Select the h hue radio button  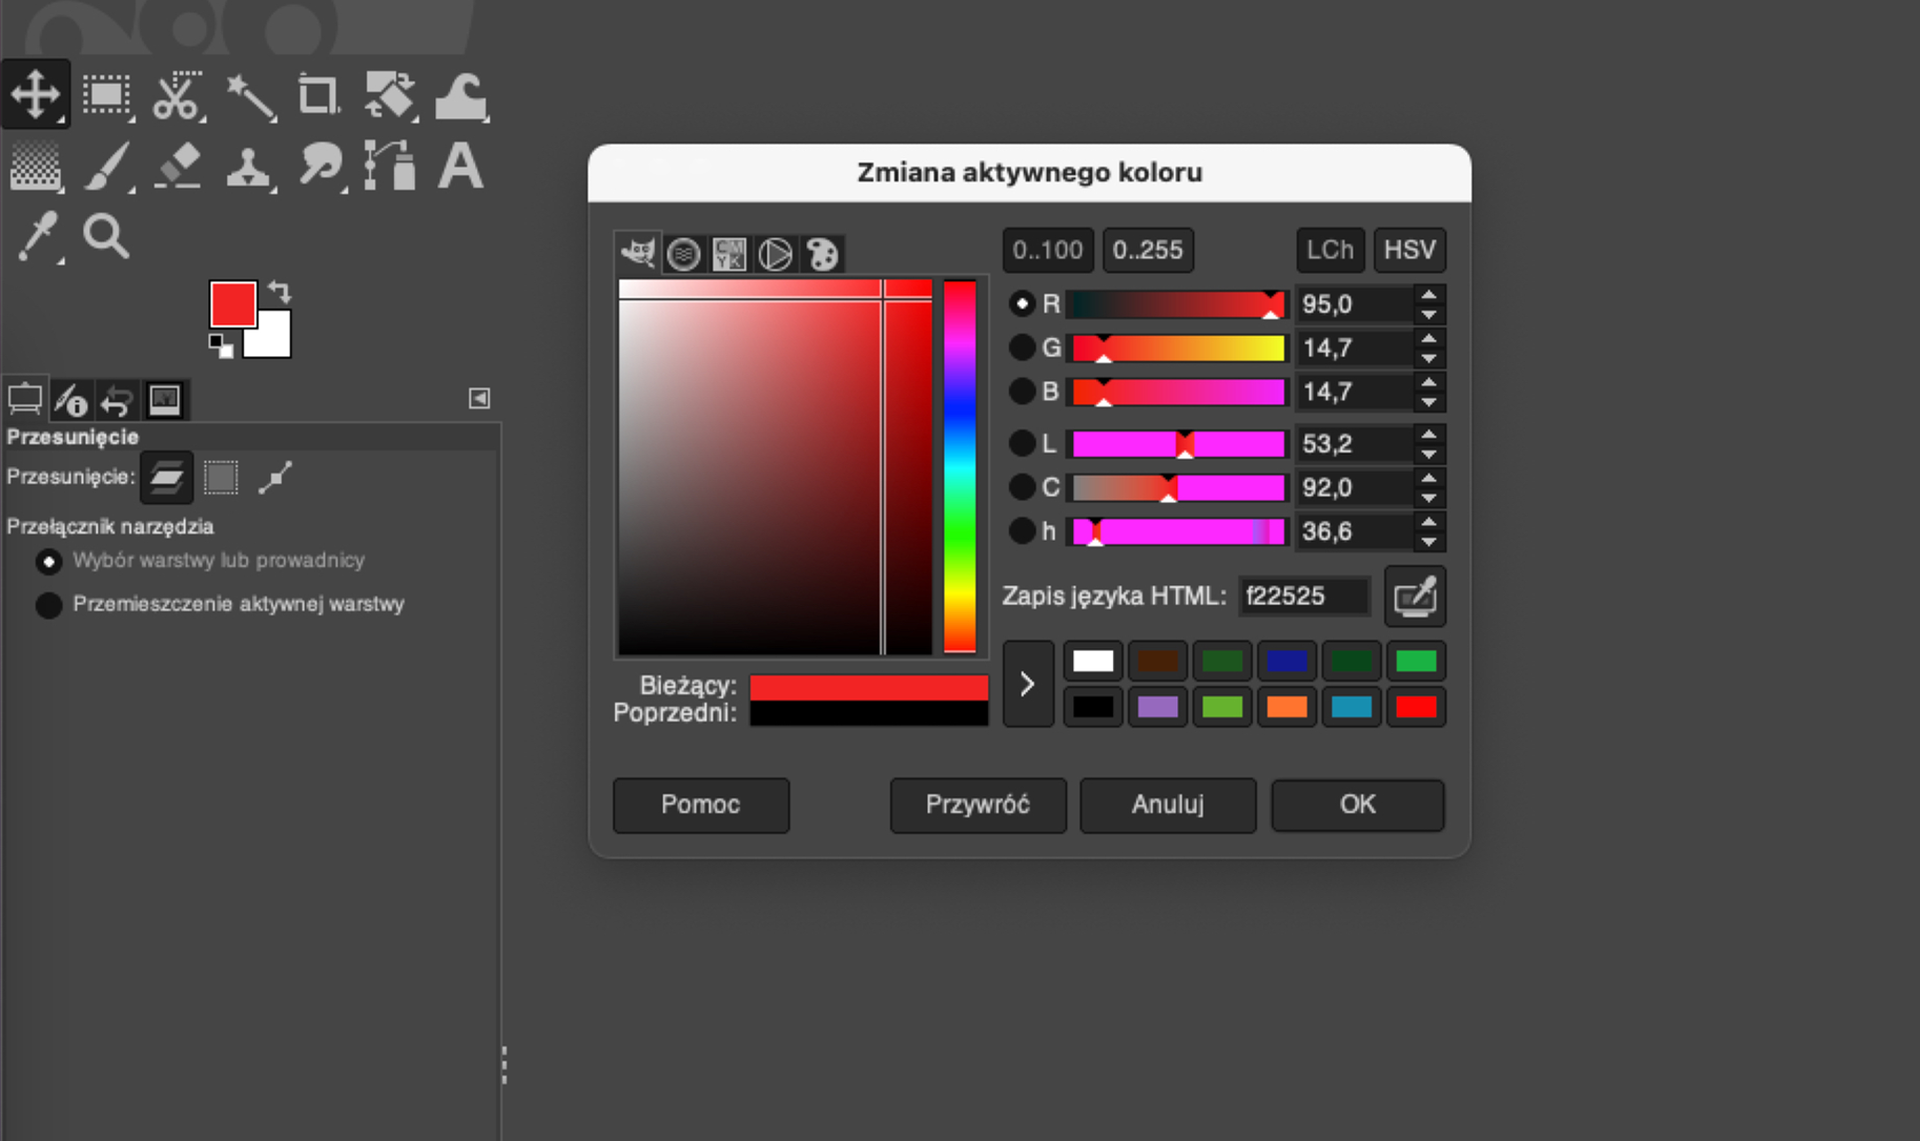tap(1022, 531)
